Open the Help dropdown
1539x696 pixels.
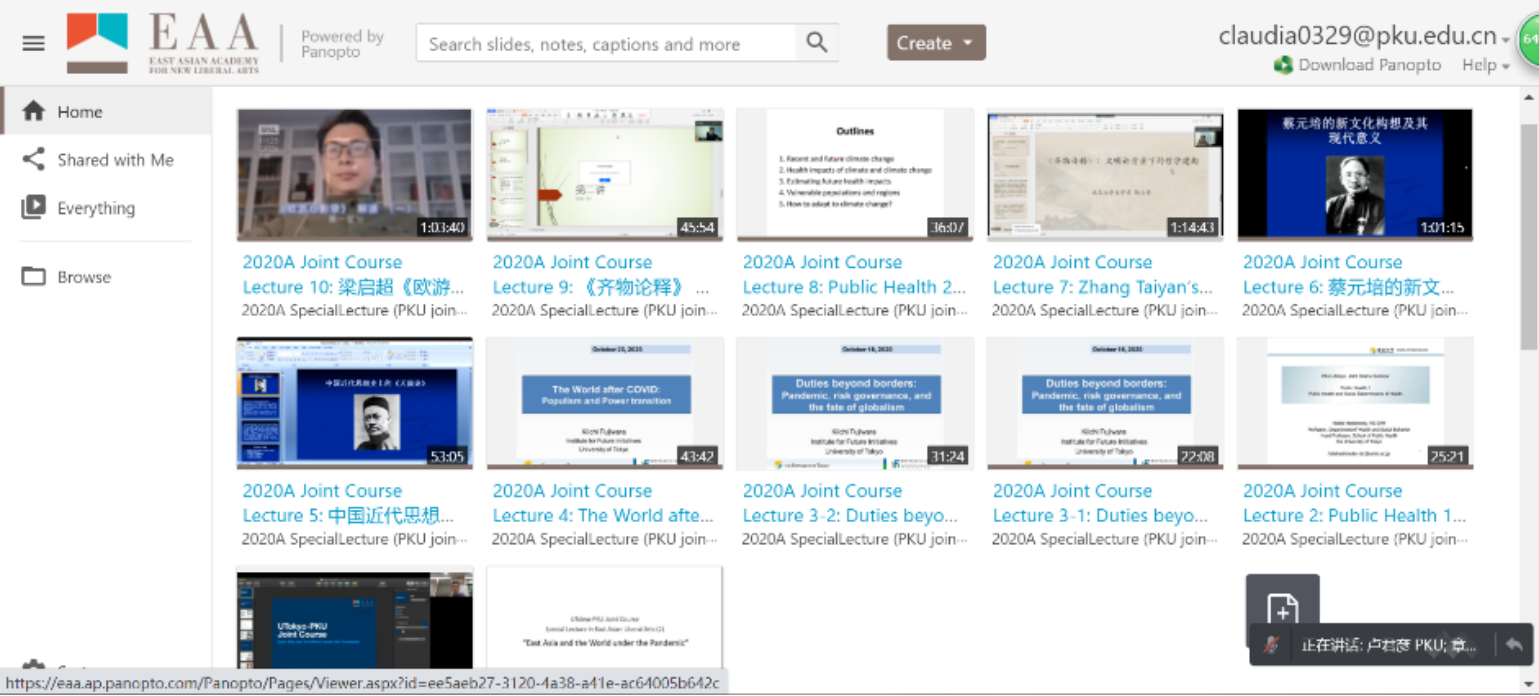tap(1485, 65)
